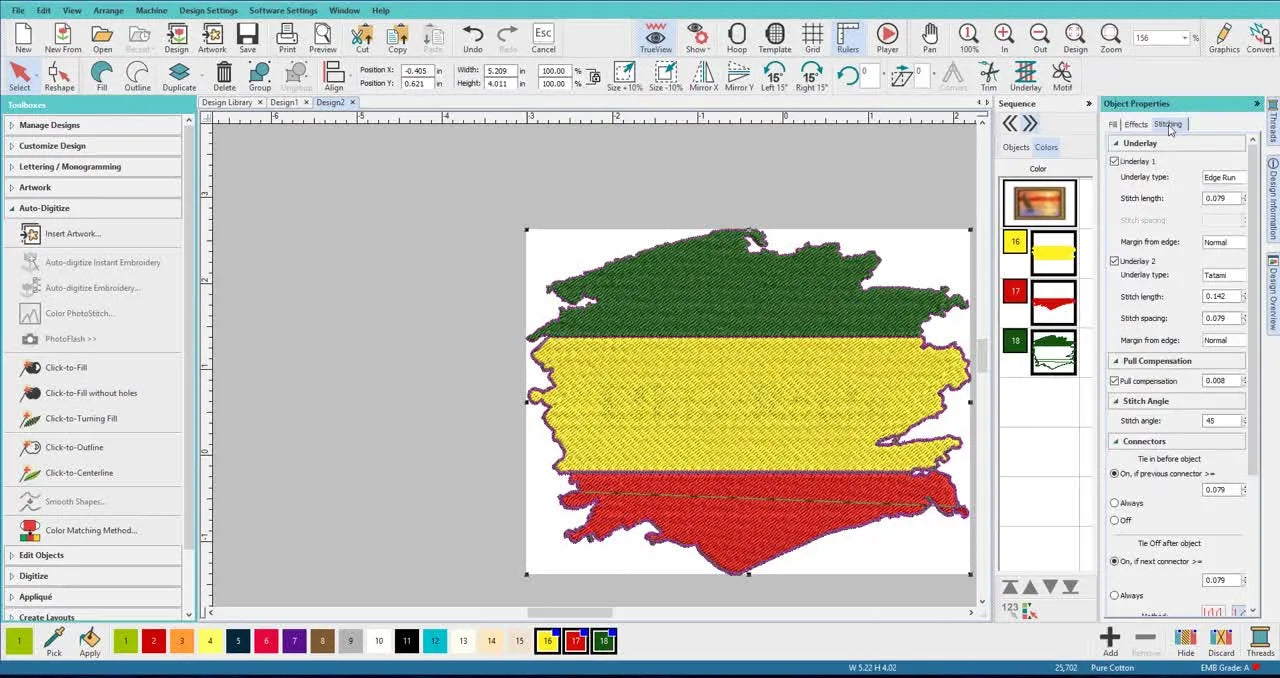1280x678 pixels.
Task: Collapse the Stitch Angle section
Action: coord(1114,401)
